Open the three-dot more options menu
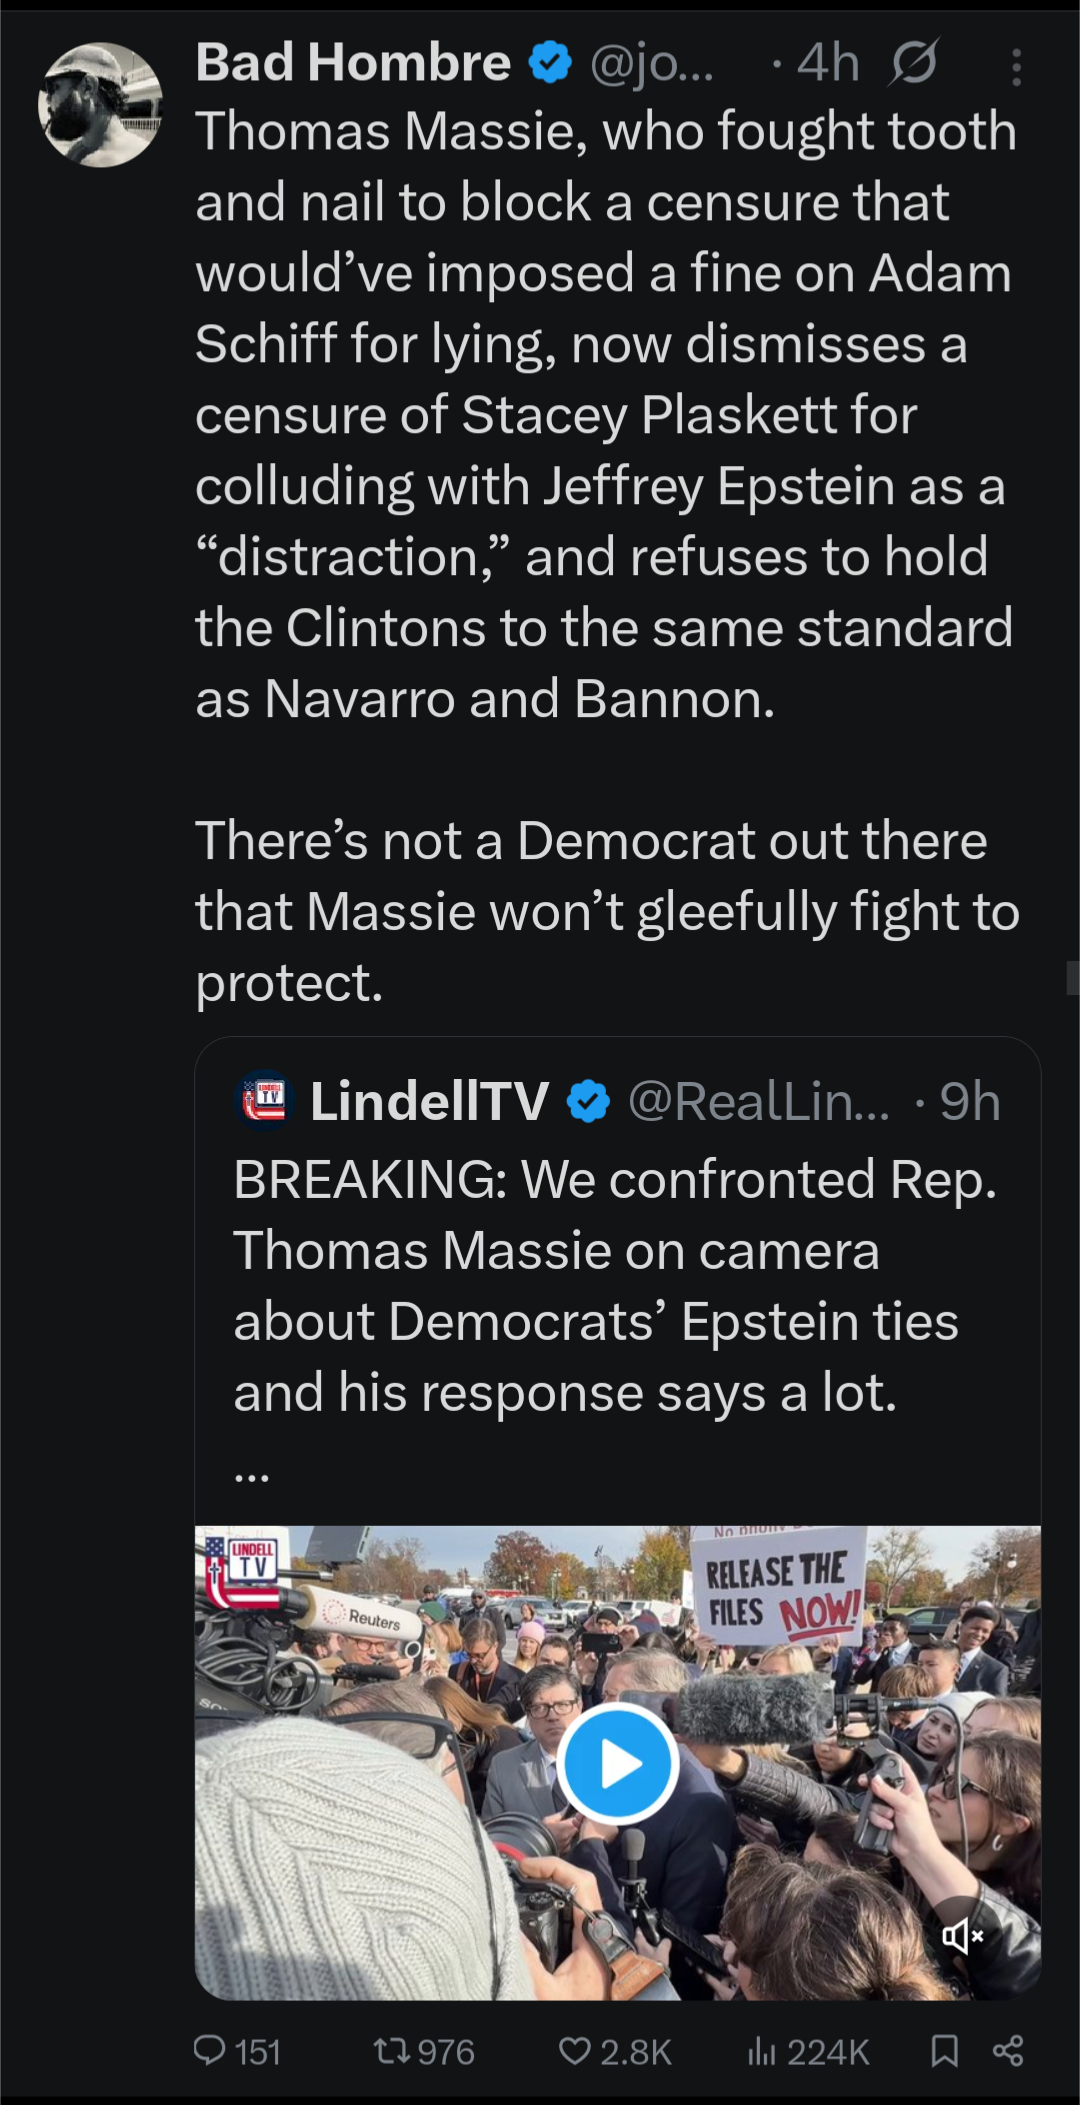1080x2105 pixels. (x=1016, y=68)
